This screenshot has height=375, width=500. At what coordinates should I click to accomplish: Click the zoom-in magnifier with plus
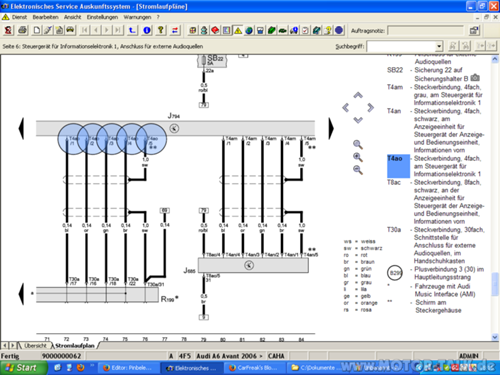(x=358, y=157)
